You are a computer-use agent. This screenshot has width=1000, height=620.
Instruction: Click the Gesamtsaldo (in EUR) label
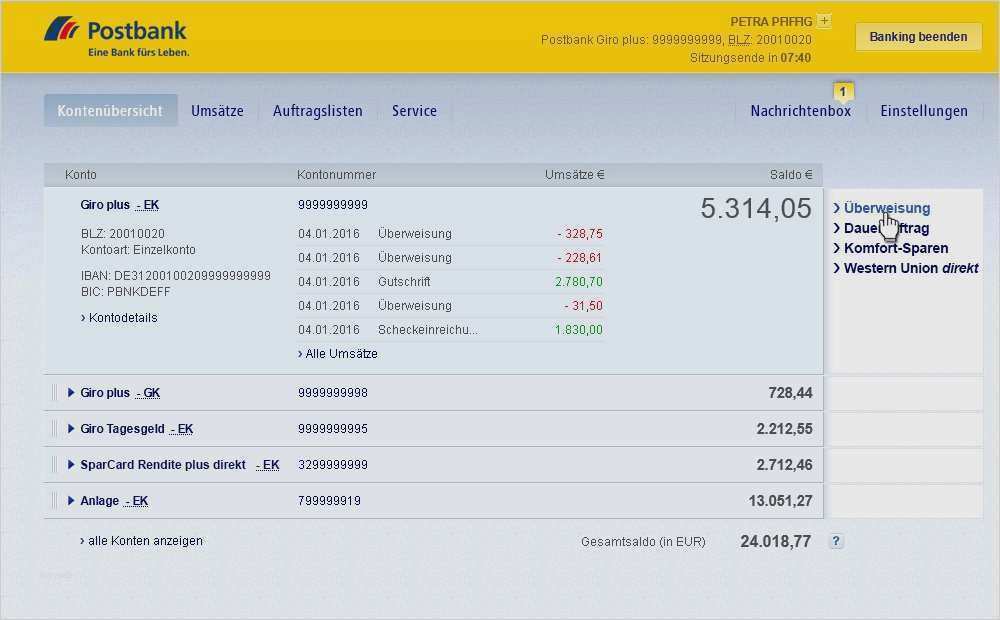tap(643, 542)
